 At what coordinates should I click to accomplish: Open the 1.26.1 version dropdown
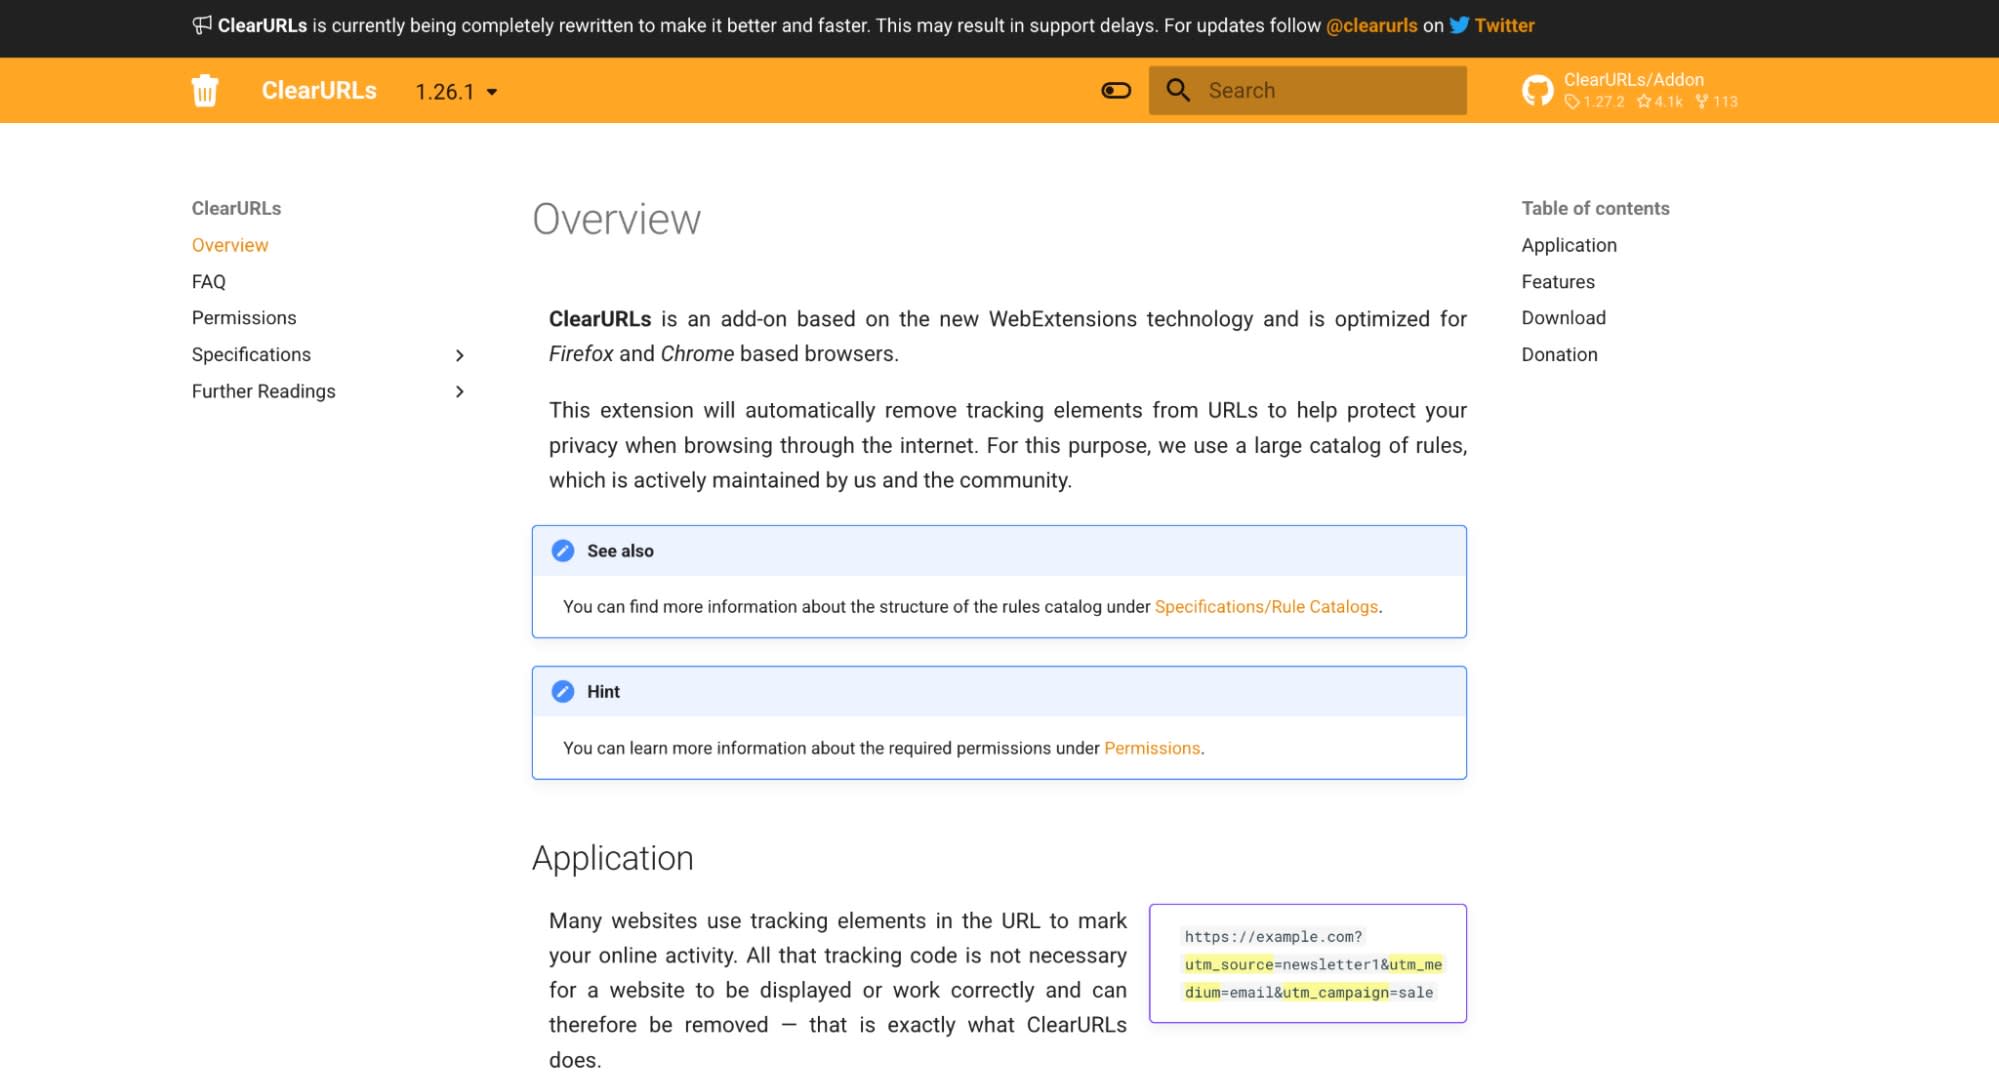coord(455,91)
